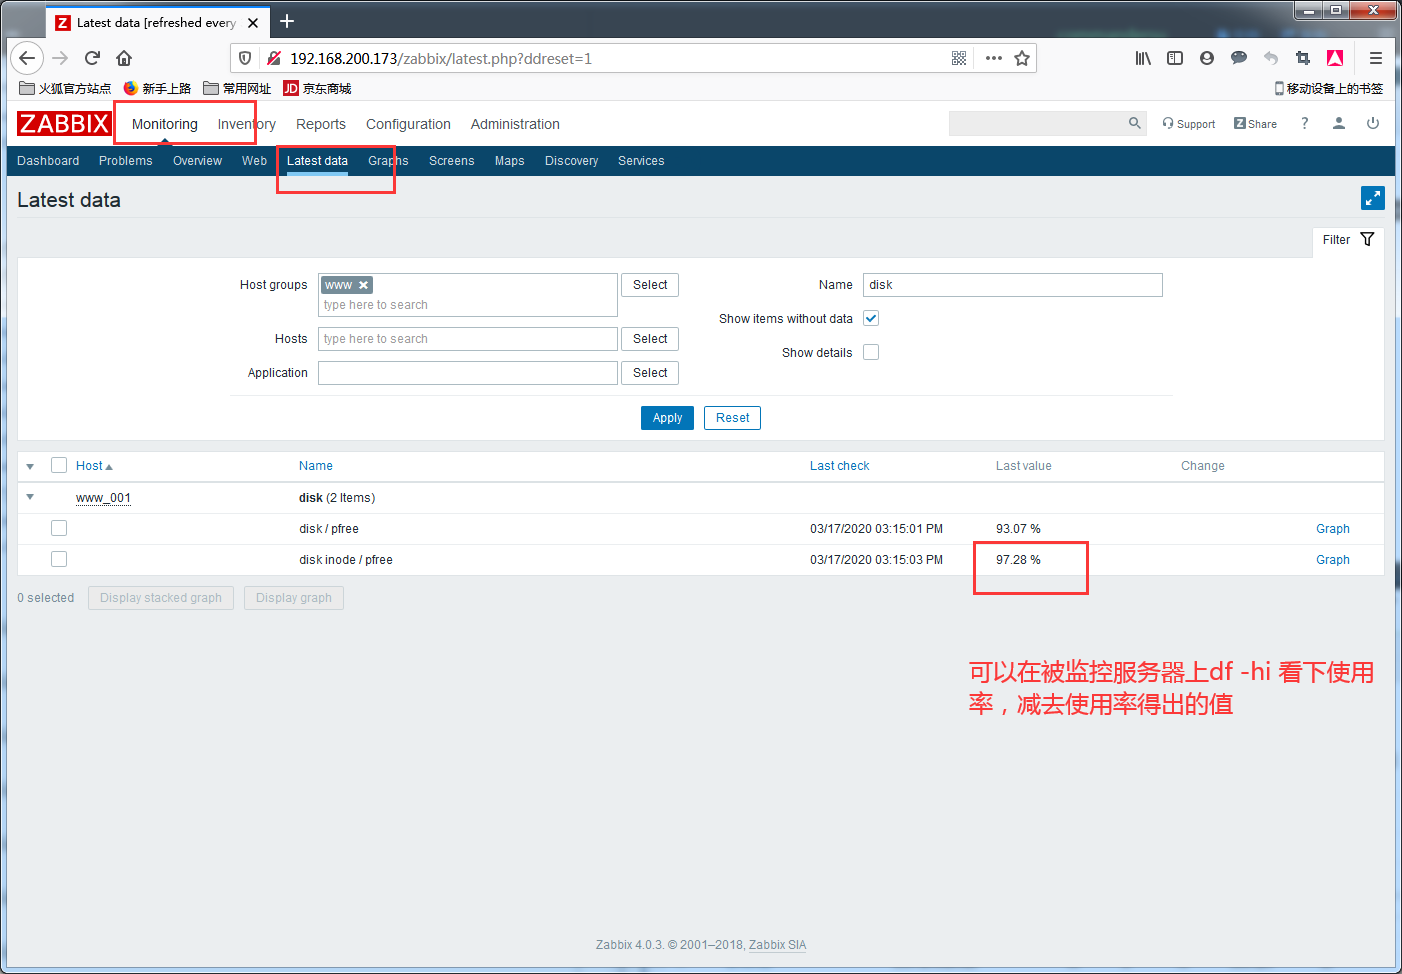Open the Screens submenu

click(x=452, y=161)
